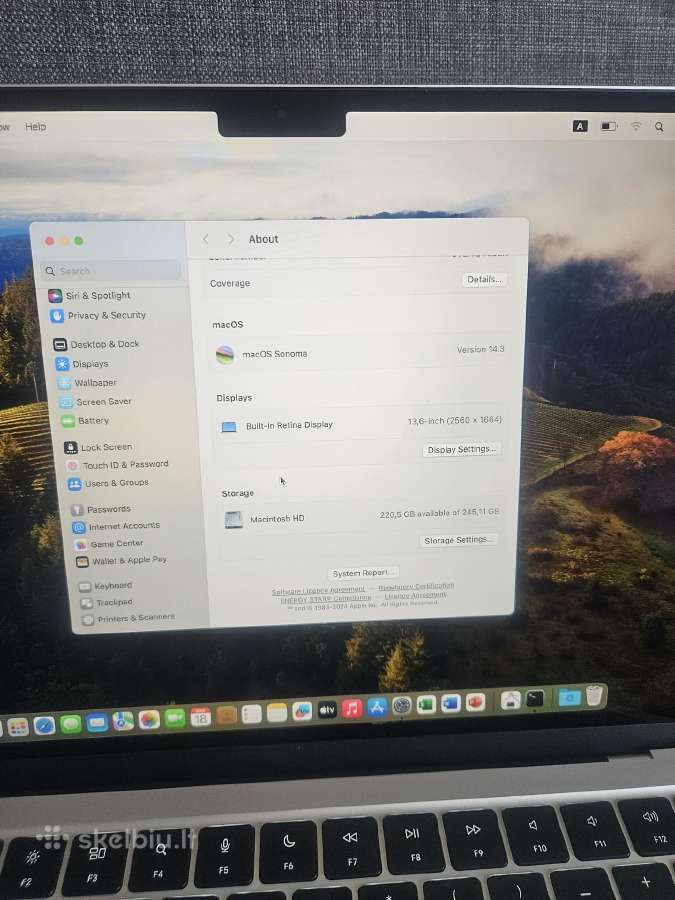Open Spotlight search in menu bar
This screenshot has height=900, width=675.
(x=660, y=126)
